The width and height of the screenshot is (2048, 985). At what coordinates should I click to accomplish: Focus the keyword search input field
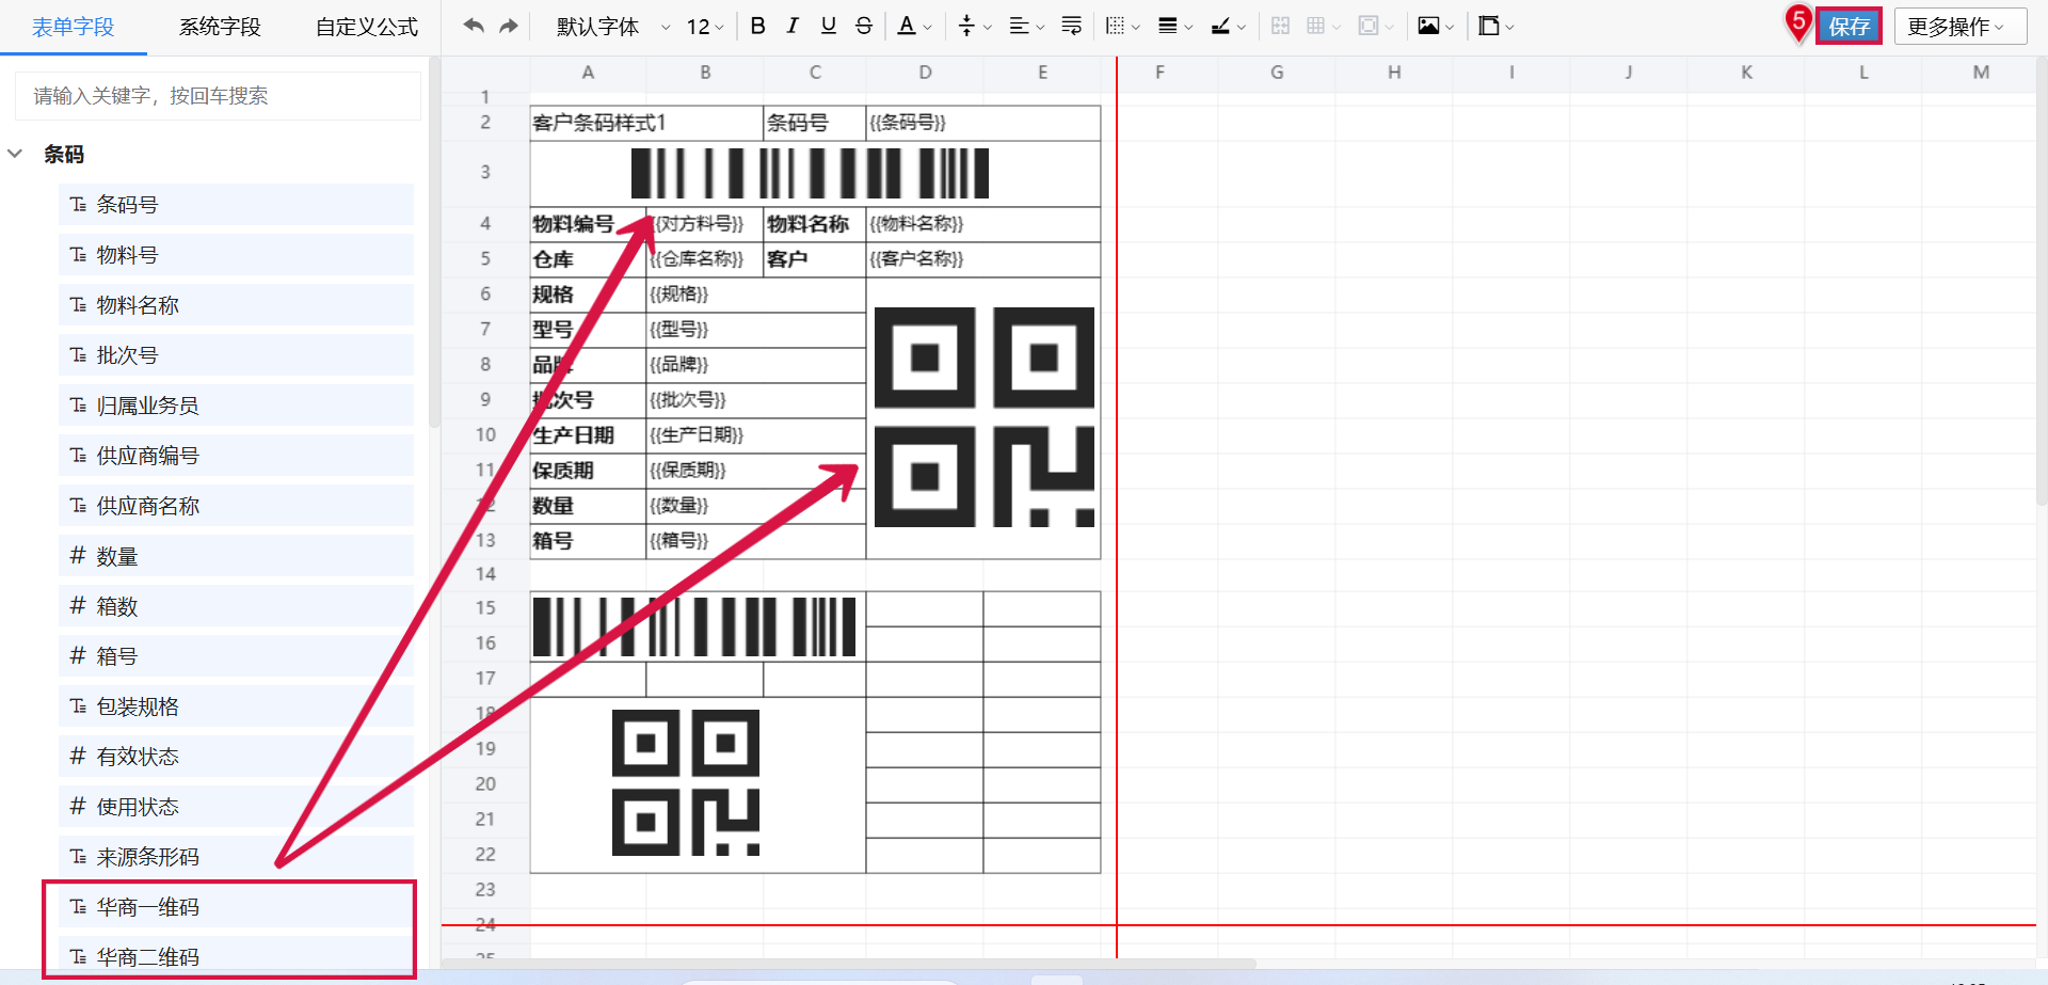coord(218,96)
